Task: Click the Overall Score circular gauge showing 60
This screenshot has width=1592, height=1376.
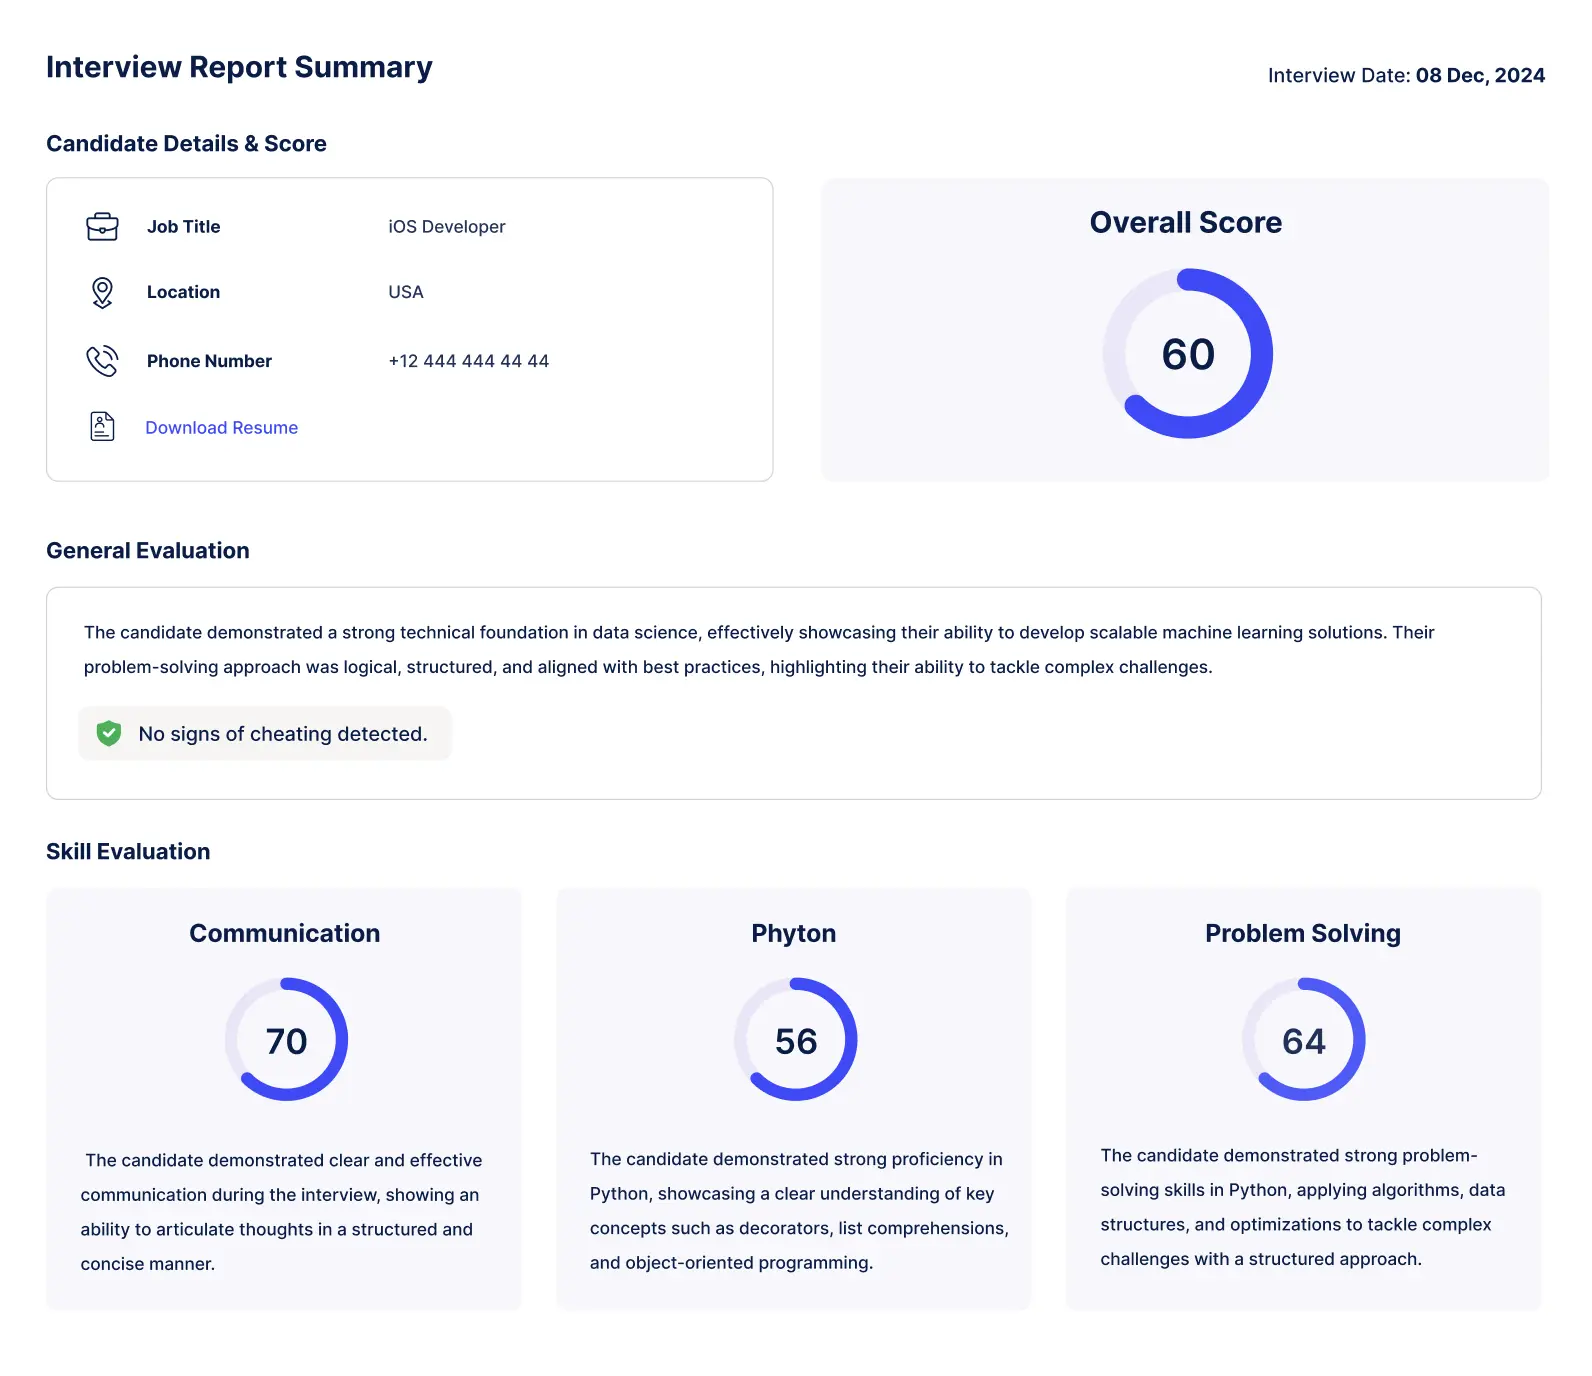Action: (x=1187, y=354)
